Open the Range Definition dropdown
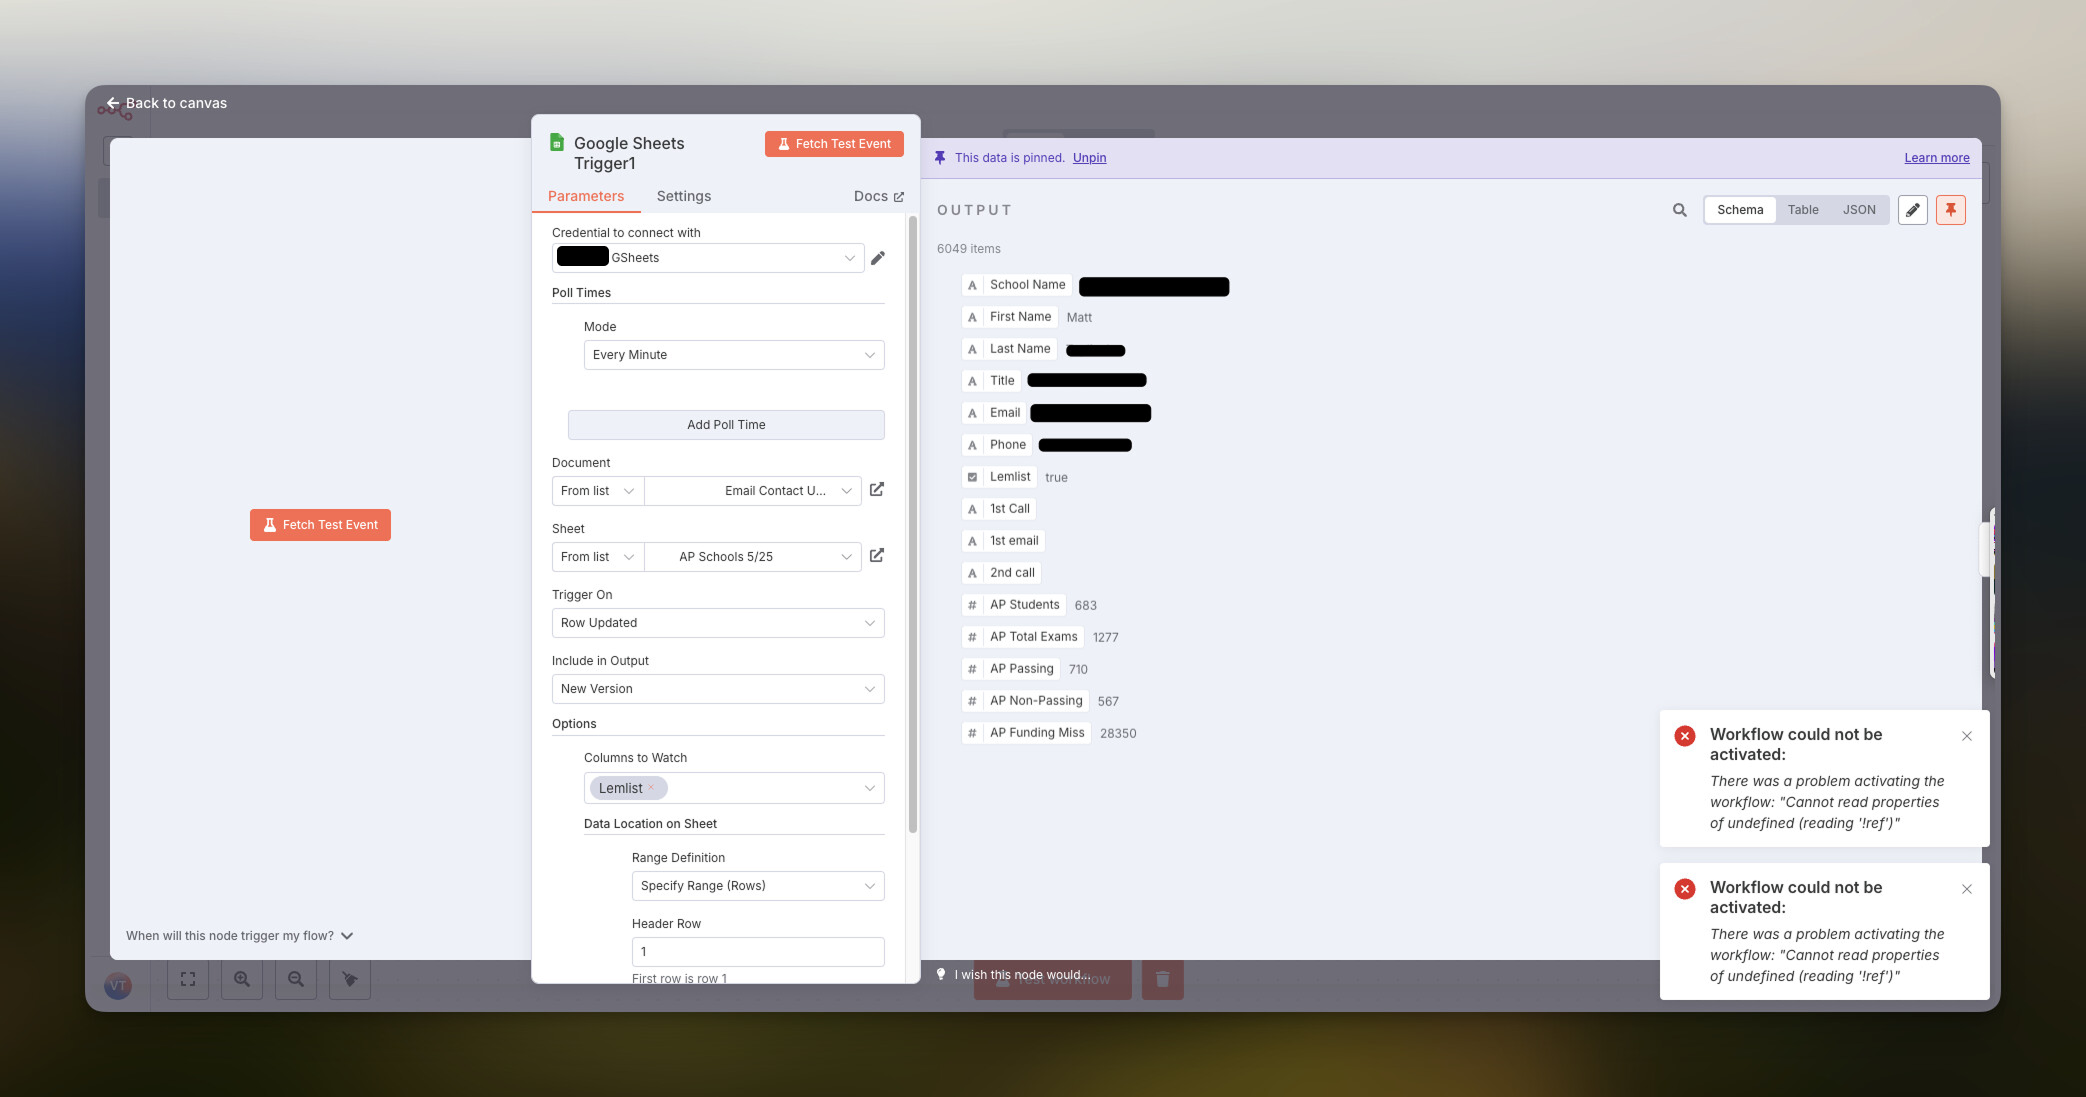Viewport: 2086px width, 1097px height. 757,886
